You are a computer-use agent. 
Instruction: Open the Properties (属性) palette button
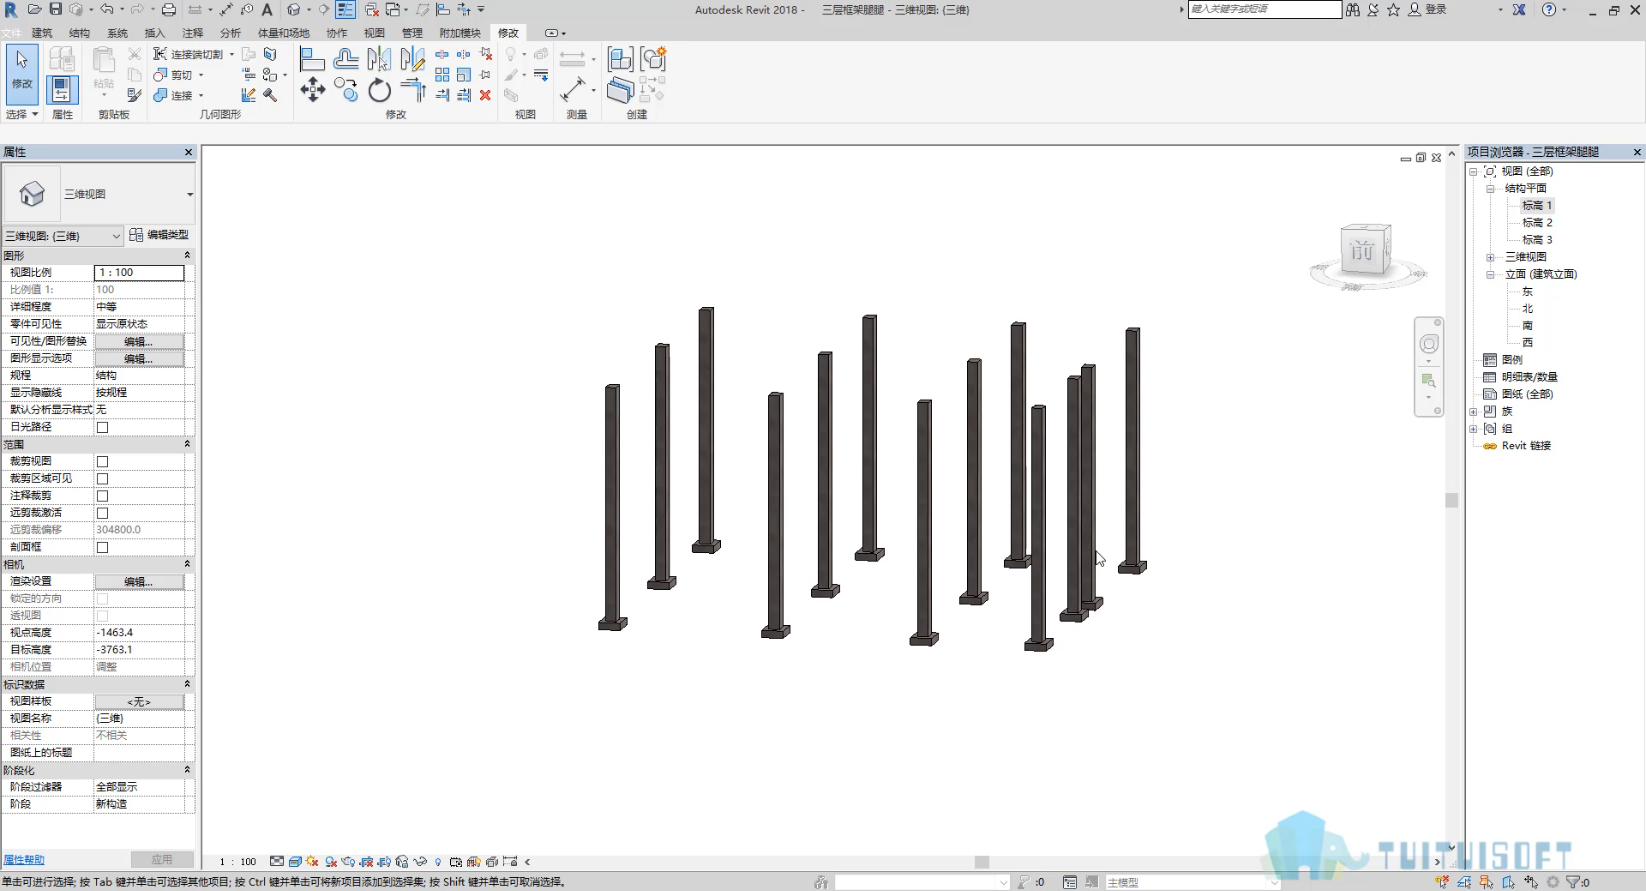tap(62, 90)
